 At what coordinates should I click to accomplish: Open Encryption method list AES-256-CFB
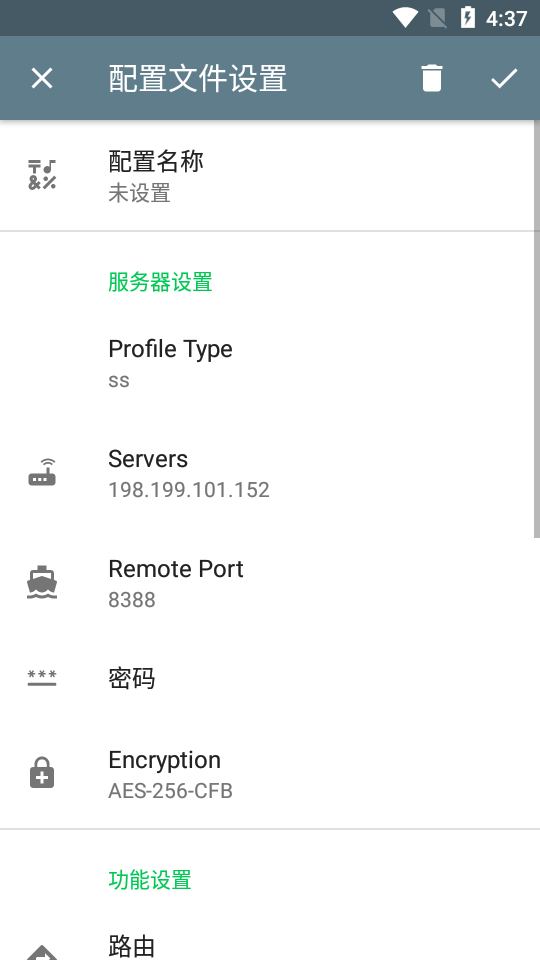point(270,774)
